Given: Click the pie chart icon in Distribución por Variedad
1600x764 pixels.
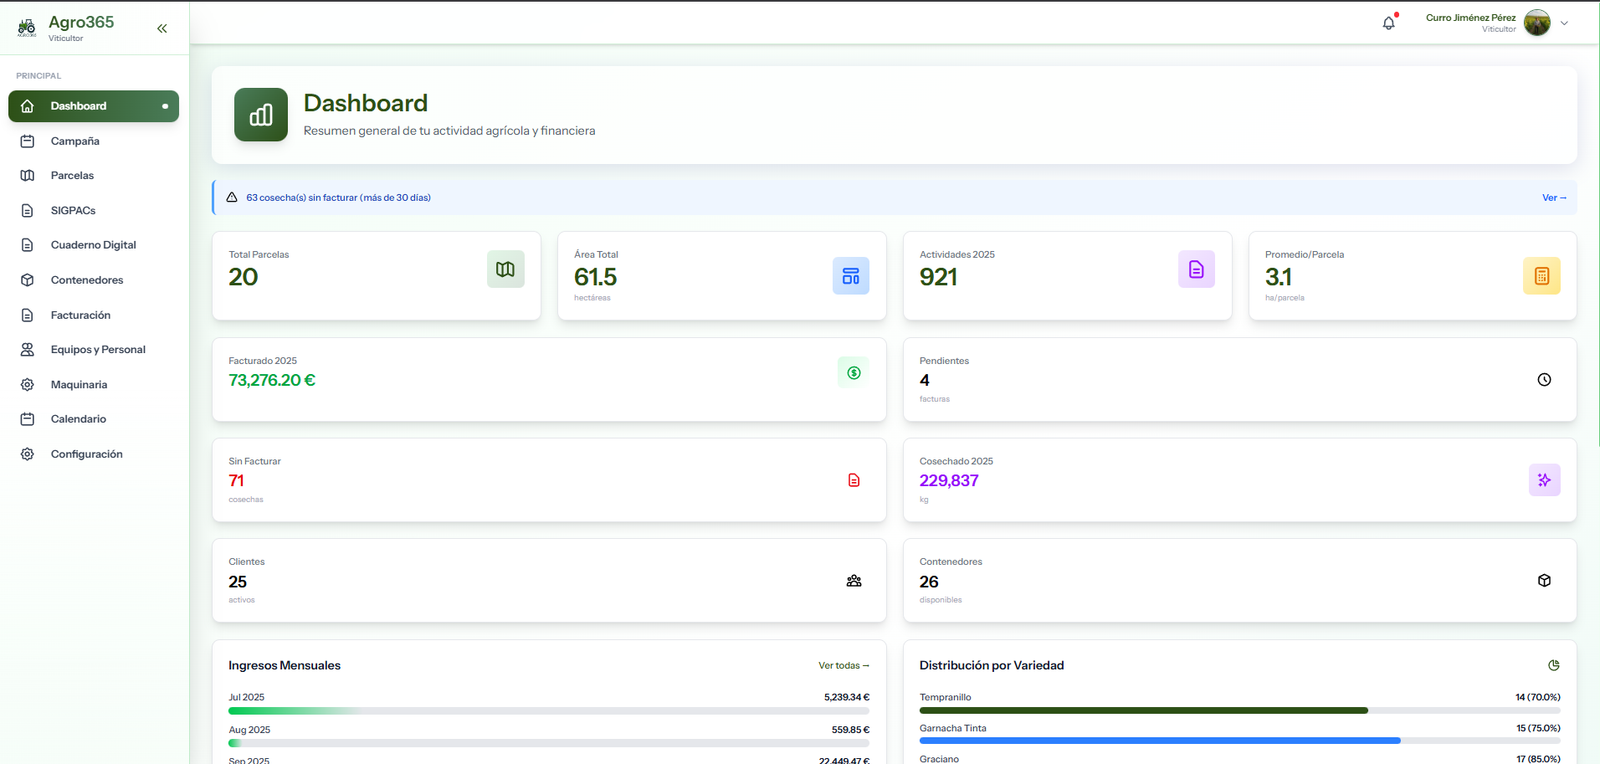Looking at the screenshot, I should (x=1553, y=666).
